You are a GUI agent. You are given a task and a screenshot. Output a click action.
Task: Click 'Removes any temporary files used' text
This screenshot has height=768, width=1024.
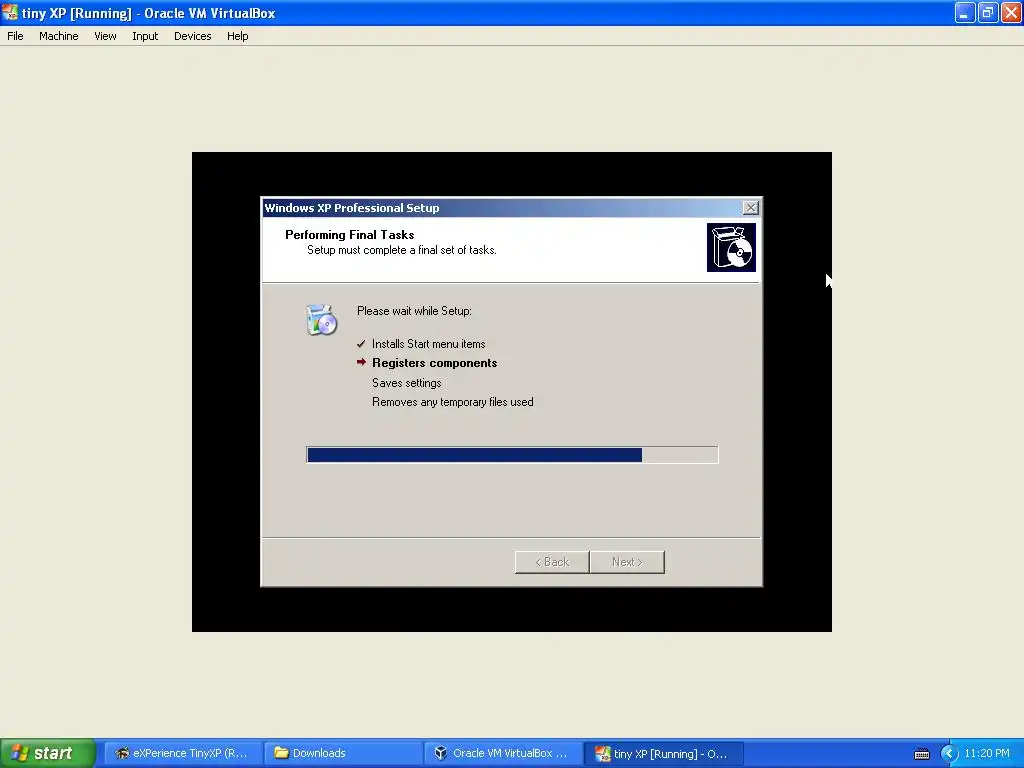click(453, 402)
